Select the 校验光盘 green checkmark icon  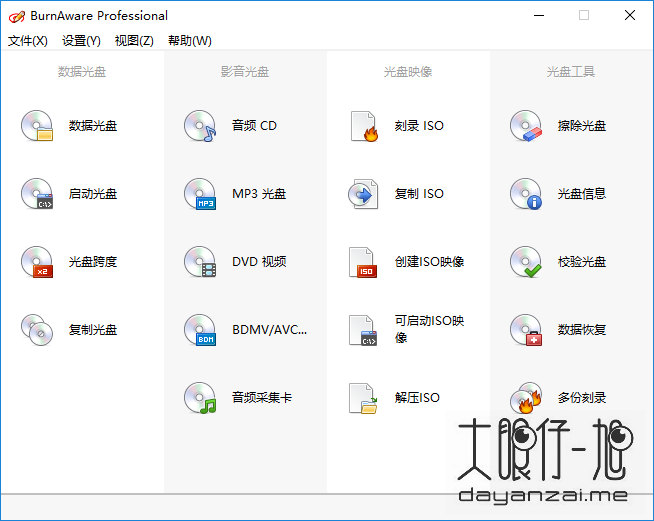pos(526,262)
